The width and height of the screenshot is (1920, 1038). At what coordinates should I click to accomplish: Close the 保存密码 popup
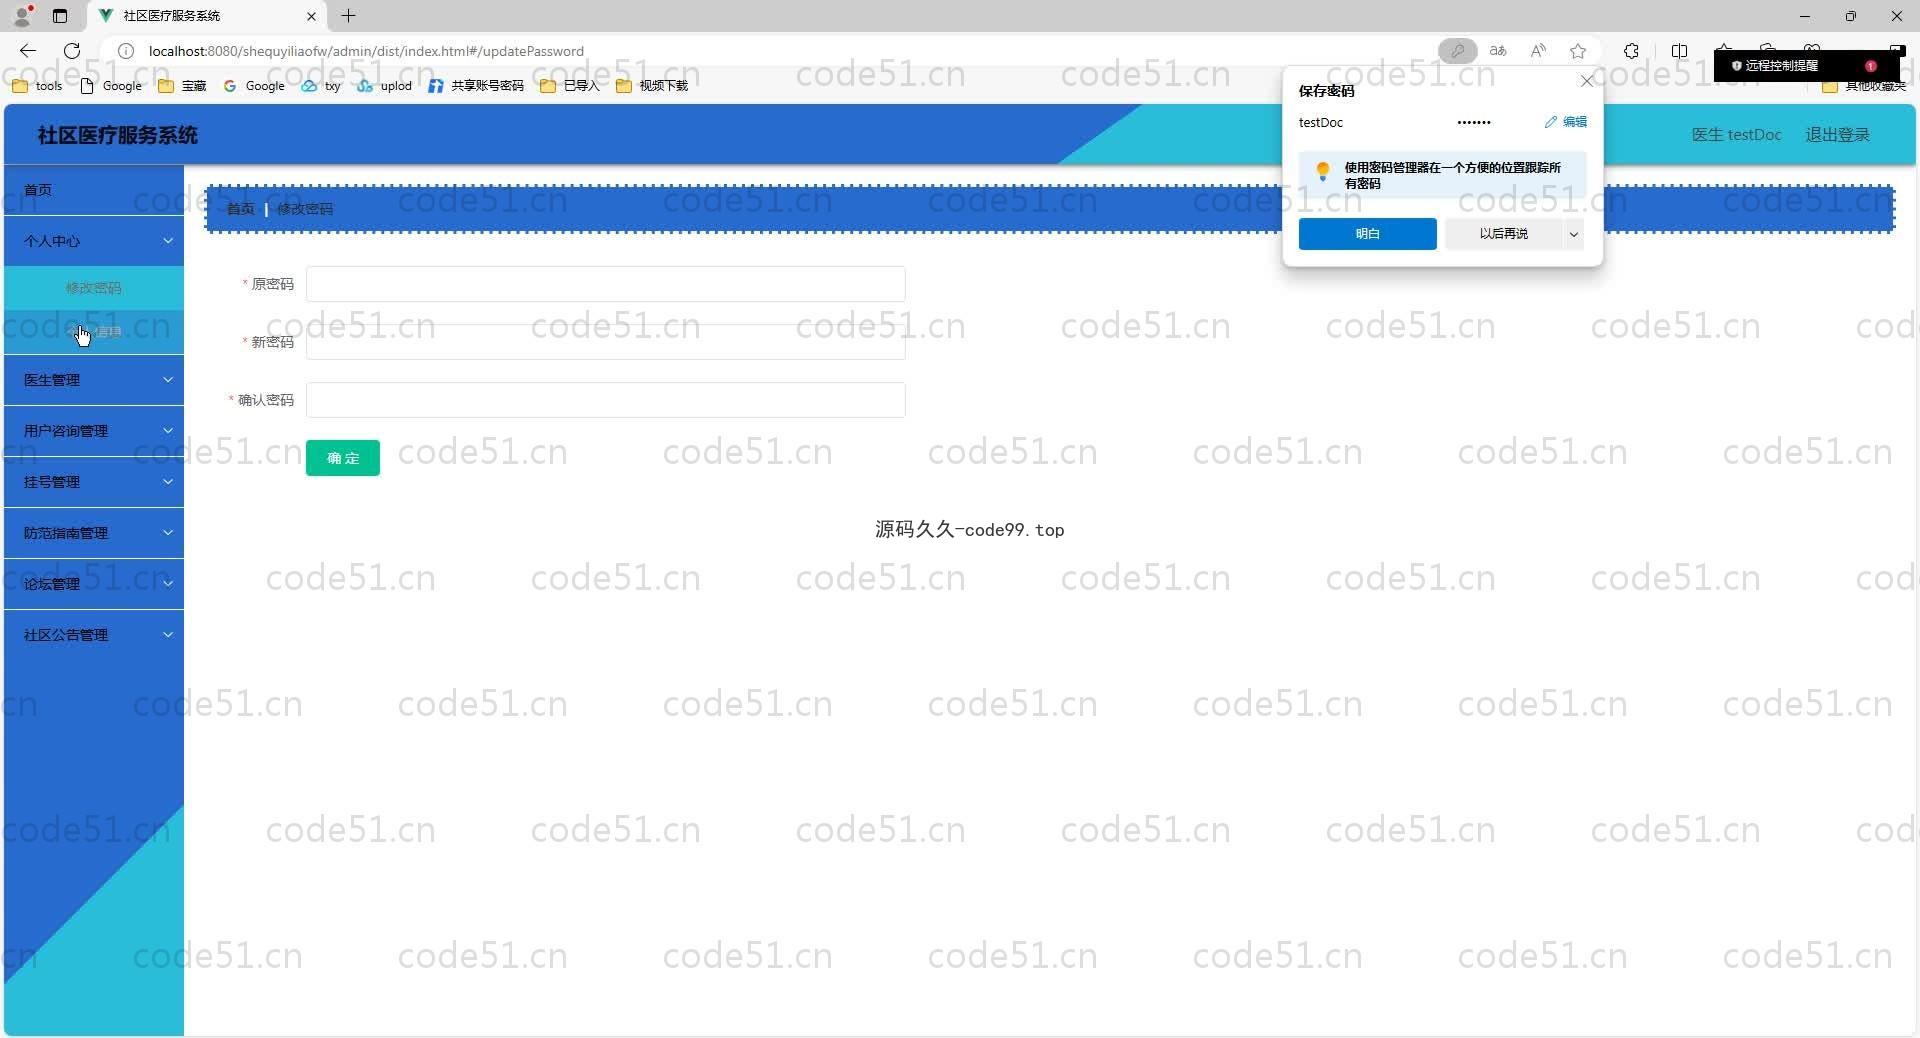(1586, 81)
